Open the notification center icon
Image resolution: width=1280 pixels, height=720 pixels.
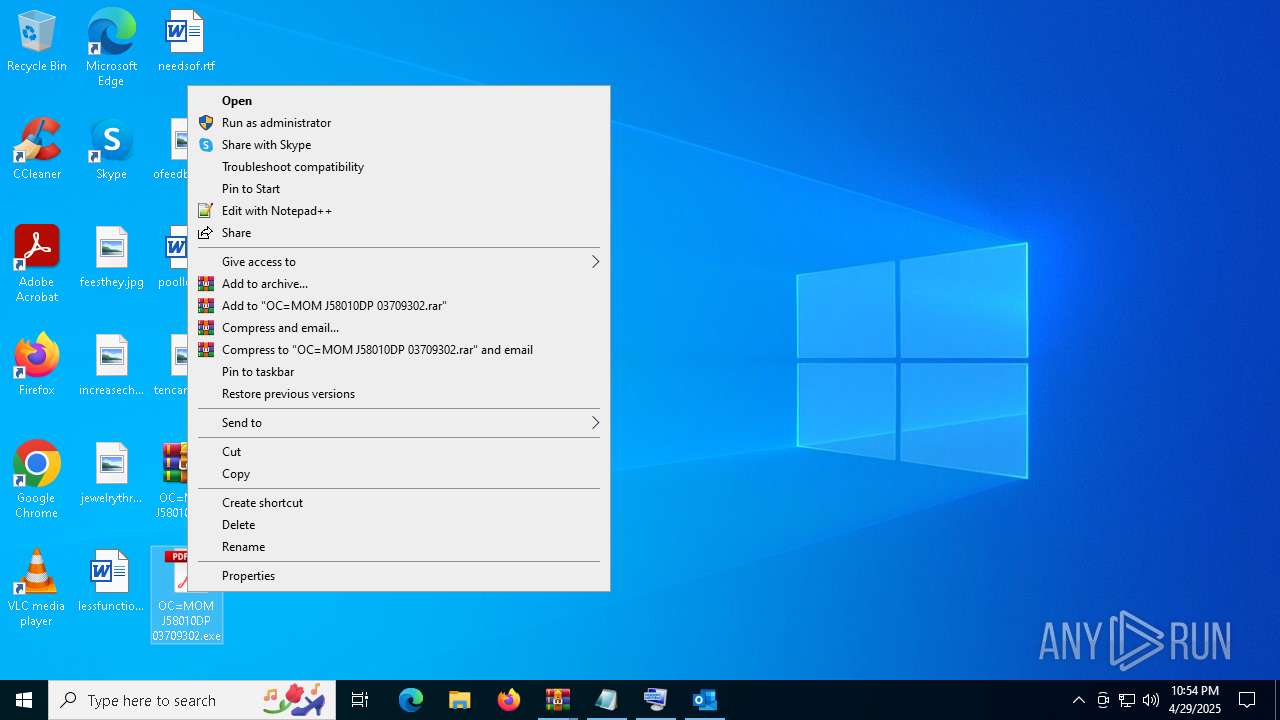click(1247, 700)
